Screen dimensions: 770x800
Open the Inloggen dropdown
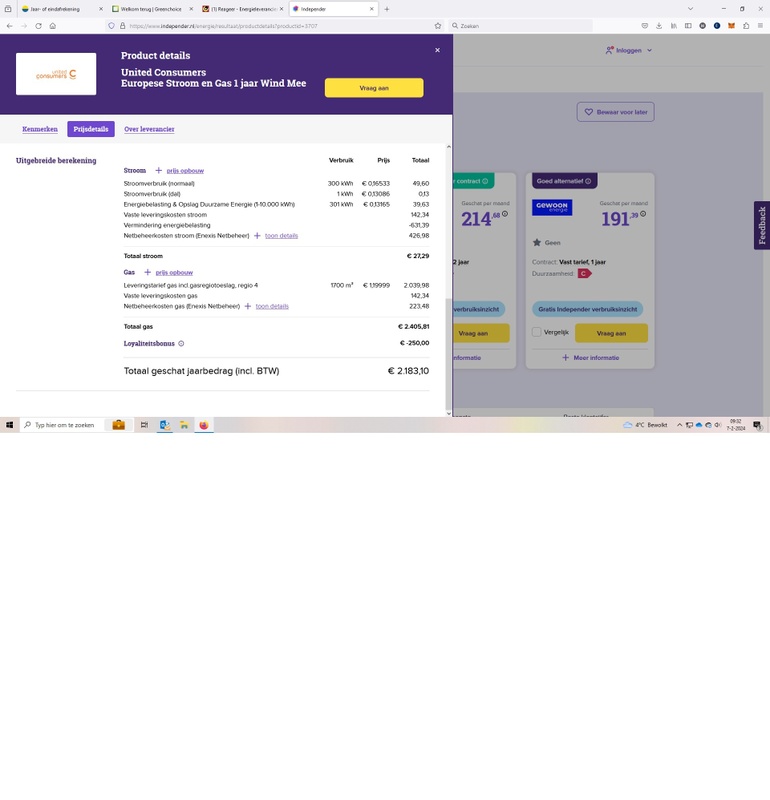click(x=629, y=51)
